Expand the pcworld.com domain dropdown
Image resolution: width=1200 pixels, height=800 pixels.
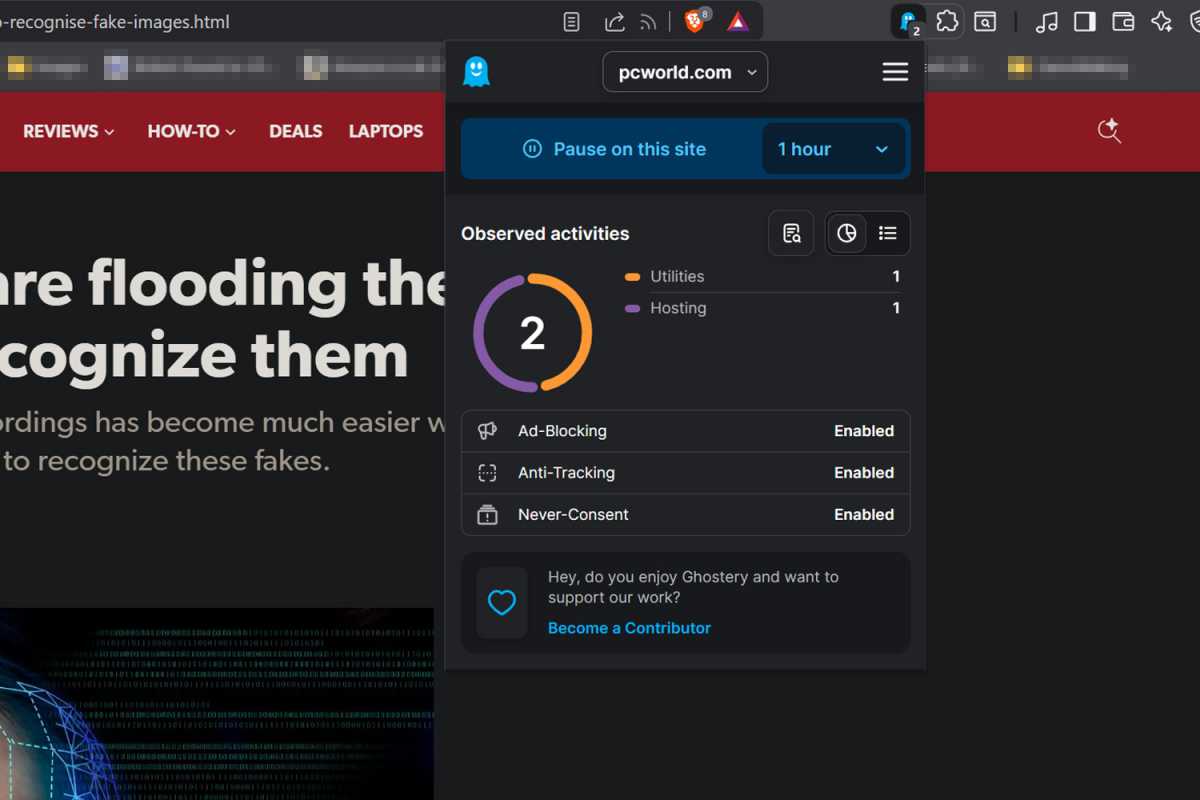coord(685,72)
